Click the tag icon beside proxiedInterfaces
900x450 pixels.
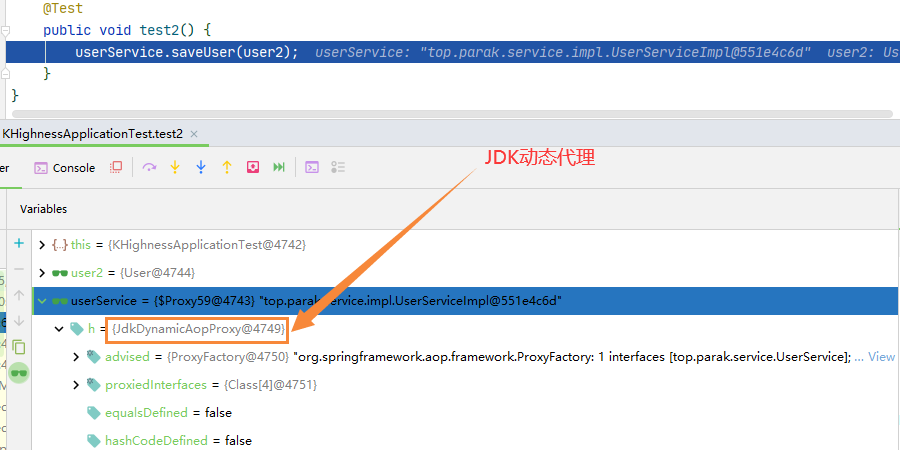(94, 385)
